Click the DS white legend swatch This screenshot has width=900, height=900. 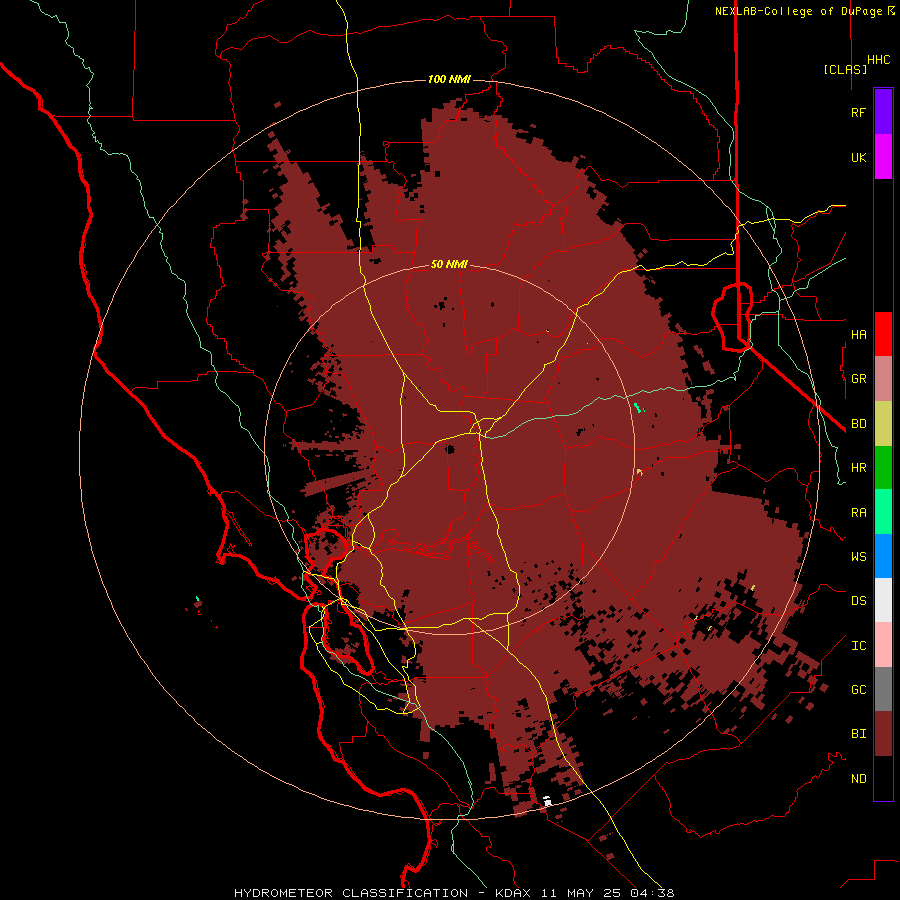pyautogui.click(x=883, y=600)
